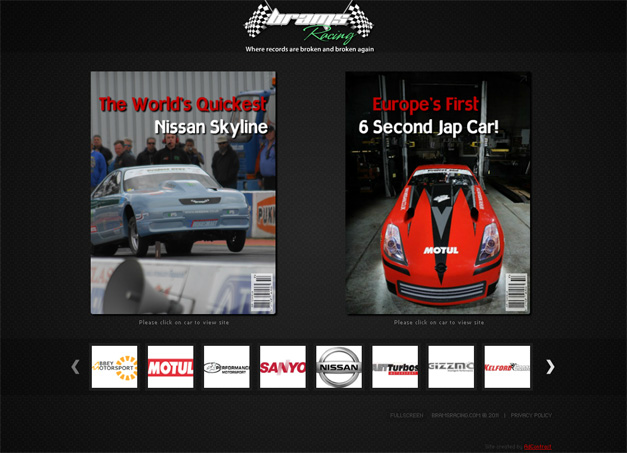This screenshot has height=453, width=627.
Task: Open the Nissan Skyline magazine cover
Action: tap(183, 193)
